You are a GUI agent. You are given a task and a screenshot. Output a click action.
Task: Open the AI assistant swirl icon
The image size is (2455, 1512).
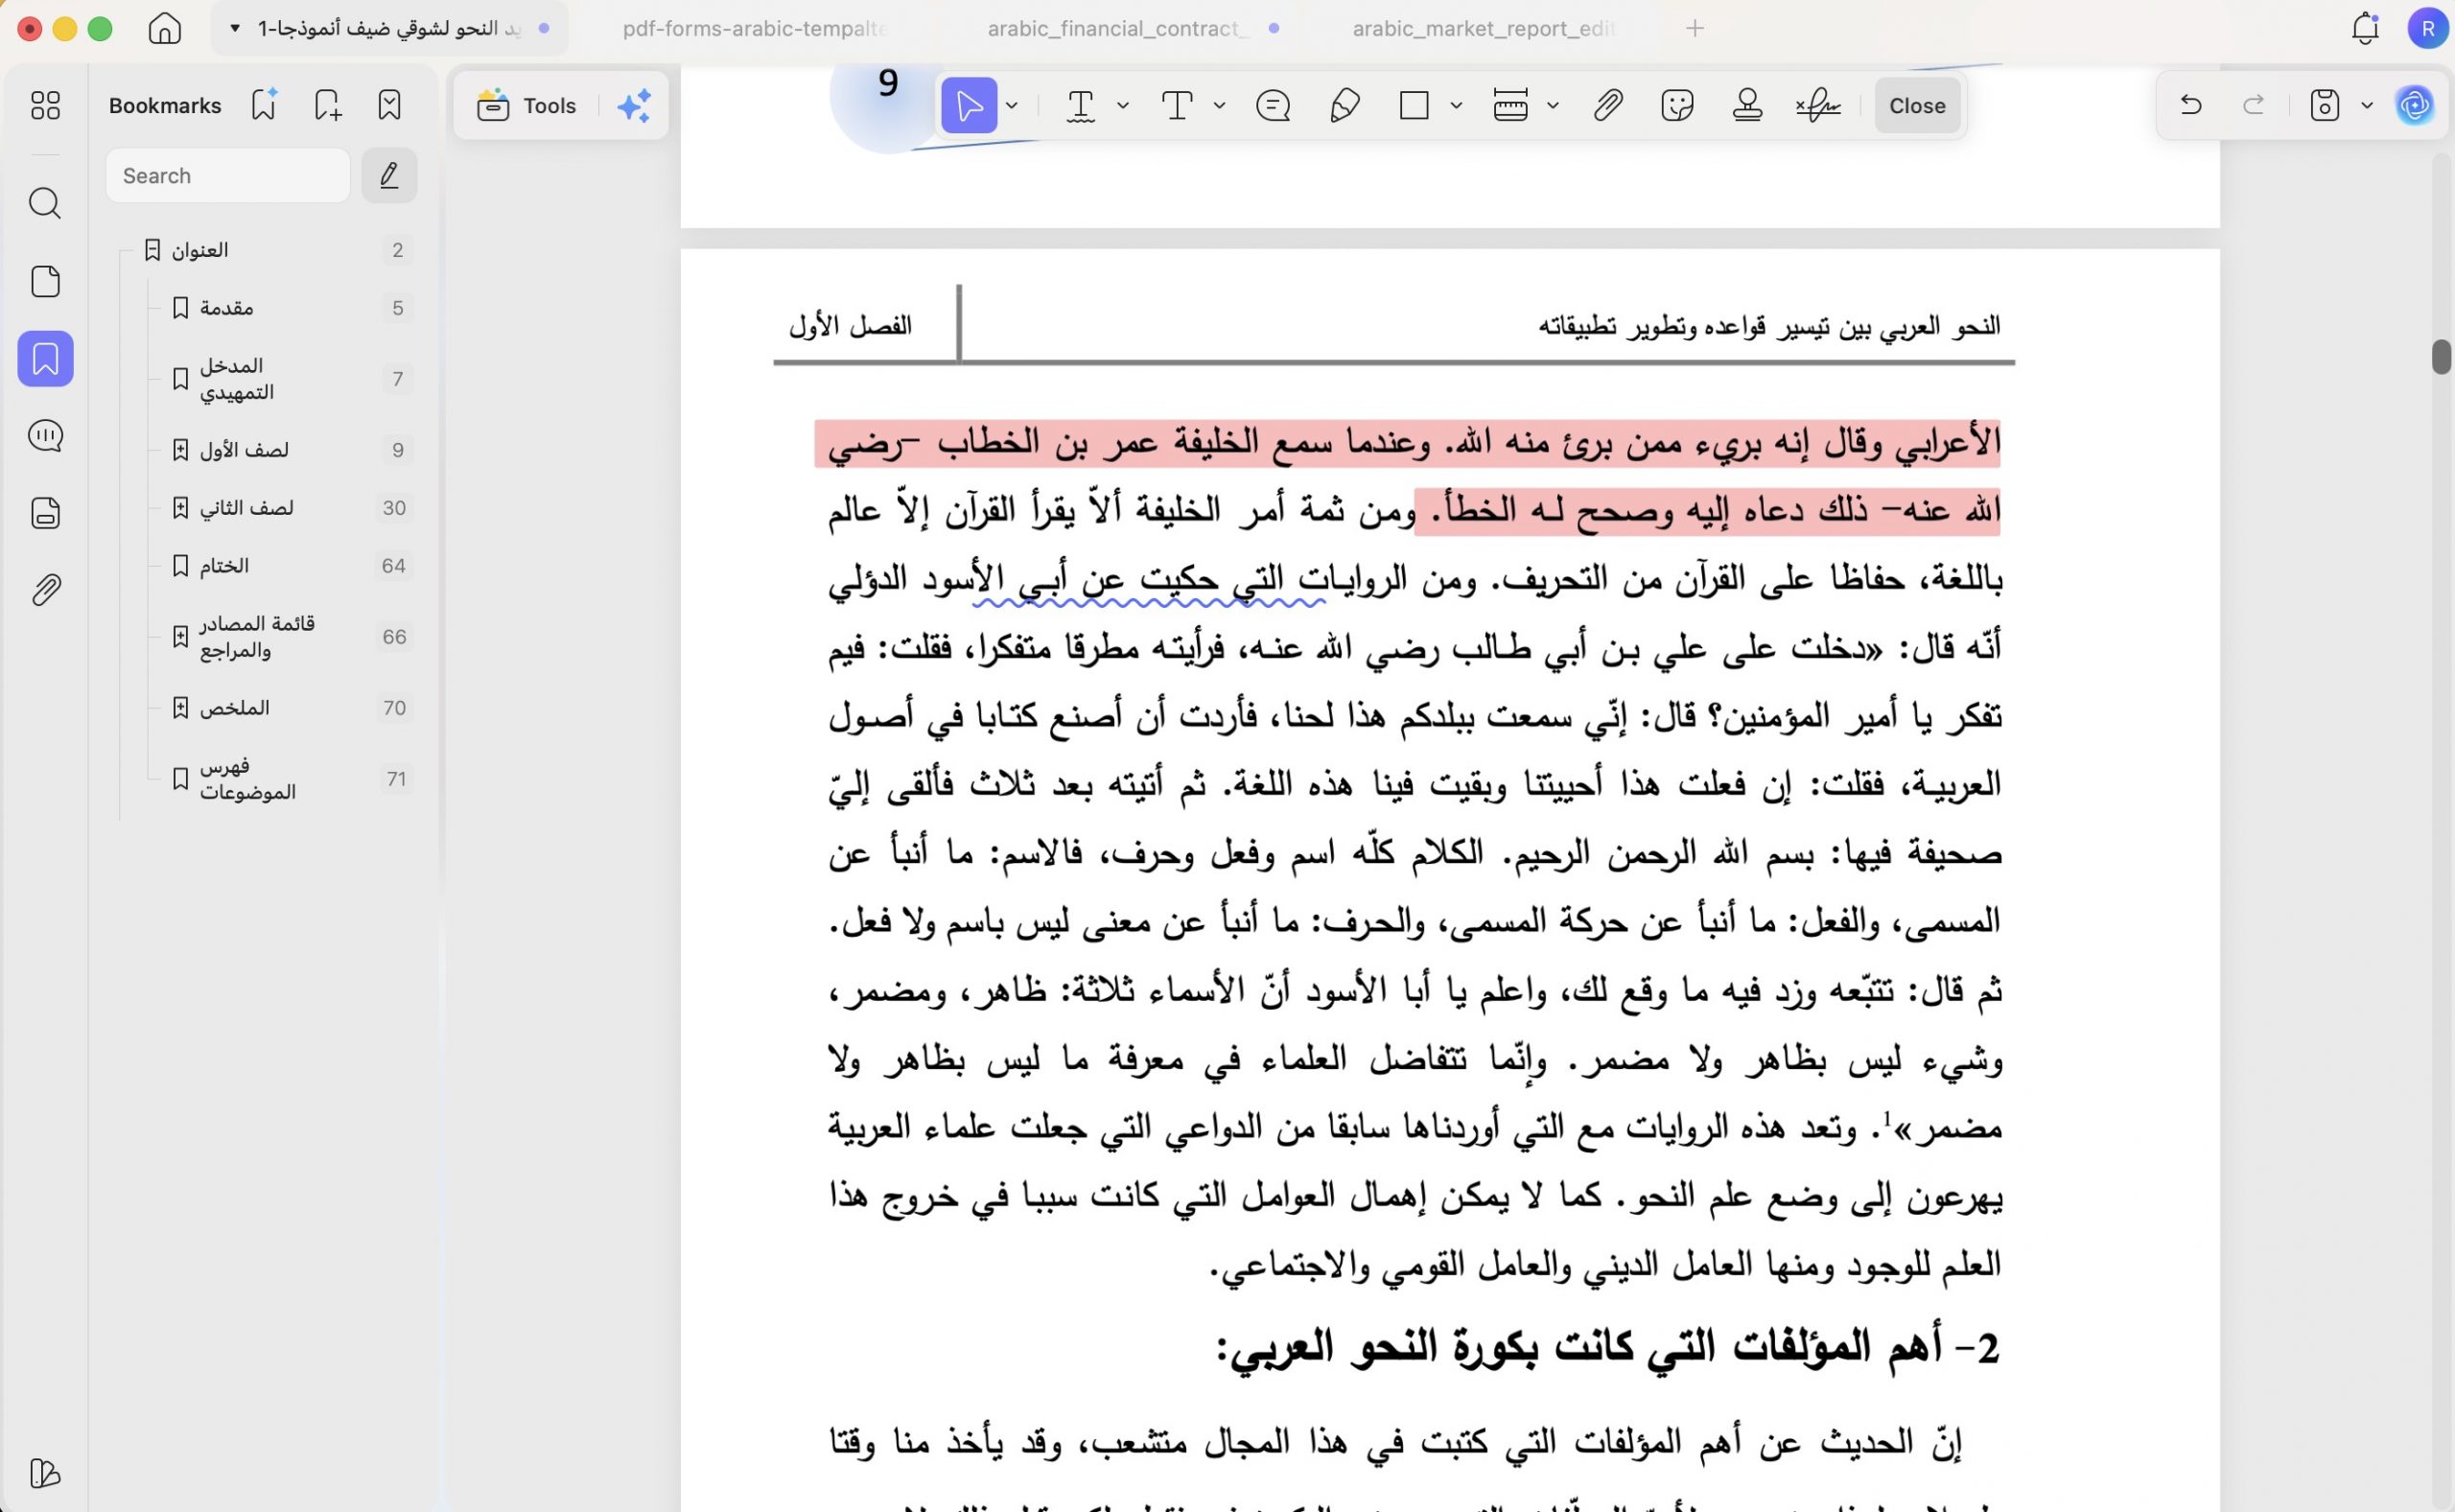[x=2415, y=105]
